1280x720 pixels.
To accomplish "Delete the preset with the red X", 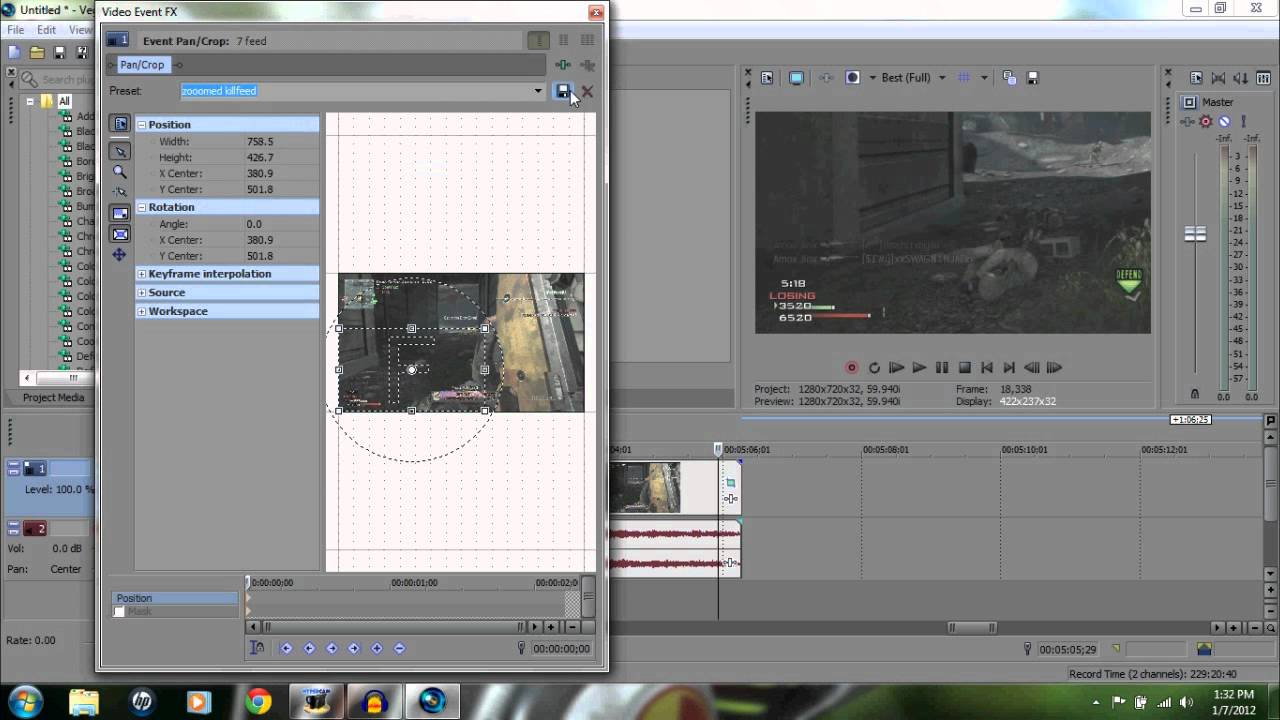I will click(x=587, y=91).
